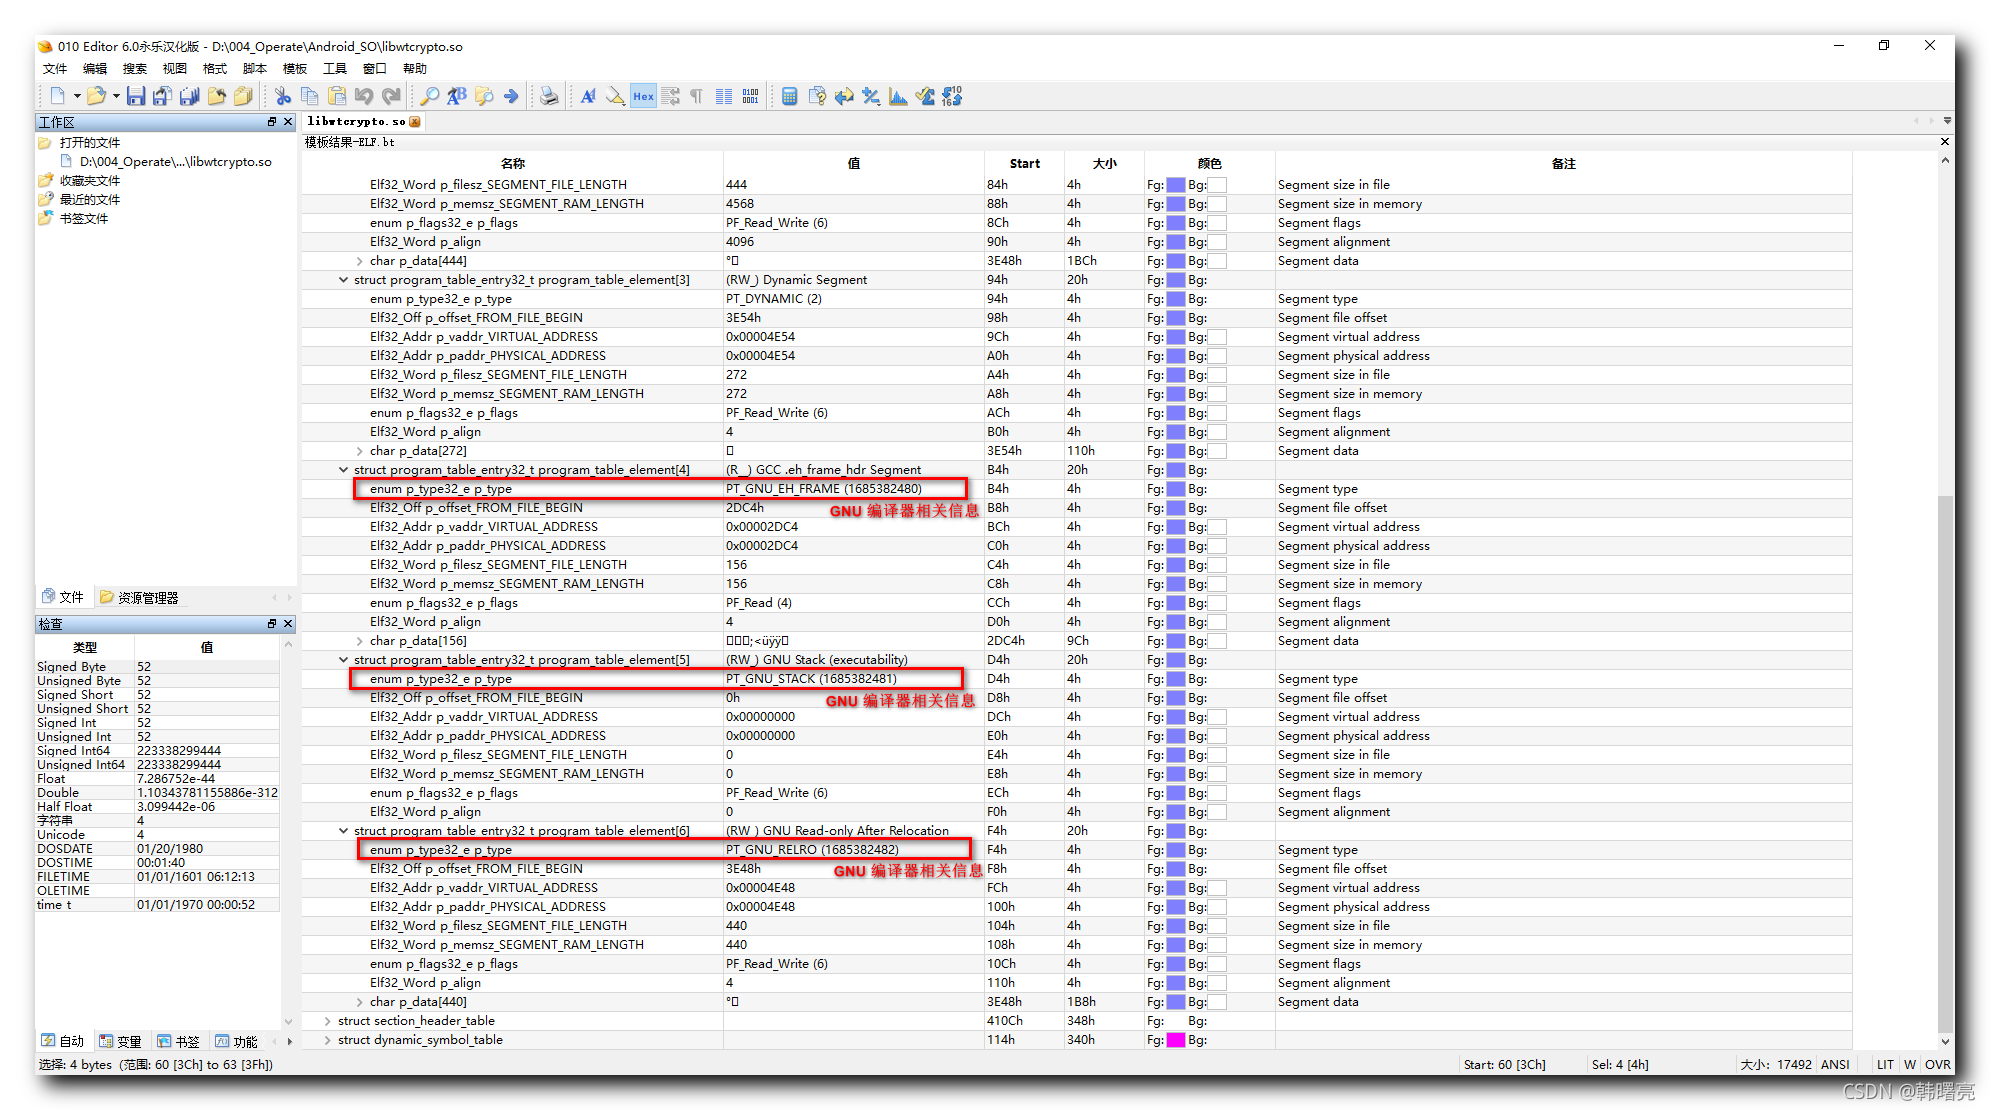Expand char p_data[444] row
Image resolution: width=1990 pixels, height=1110 pixels.
coord(359,261)
